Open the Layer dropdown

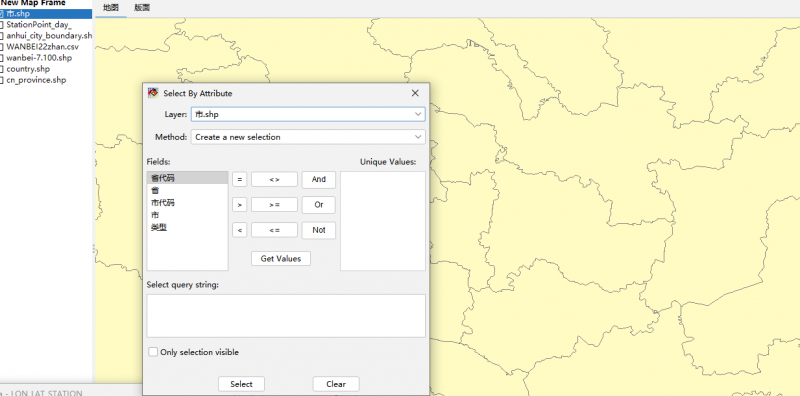point(308,114)
